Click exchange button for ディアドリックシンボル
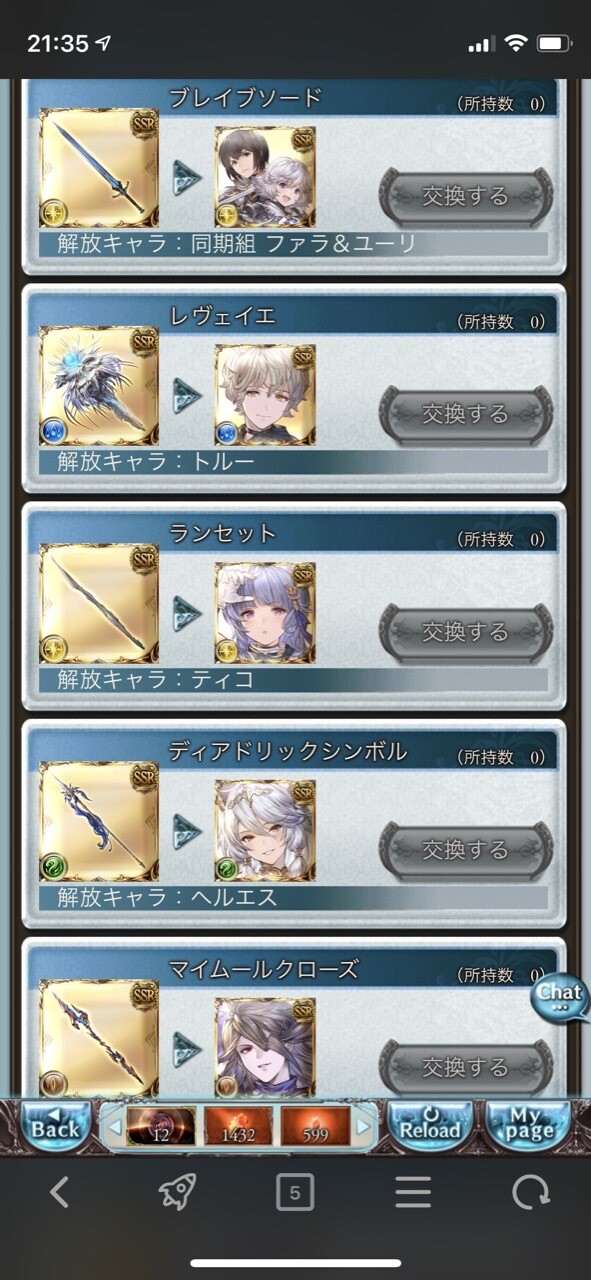The image size is (591, 1280). [466, 850]
